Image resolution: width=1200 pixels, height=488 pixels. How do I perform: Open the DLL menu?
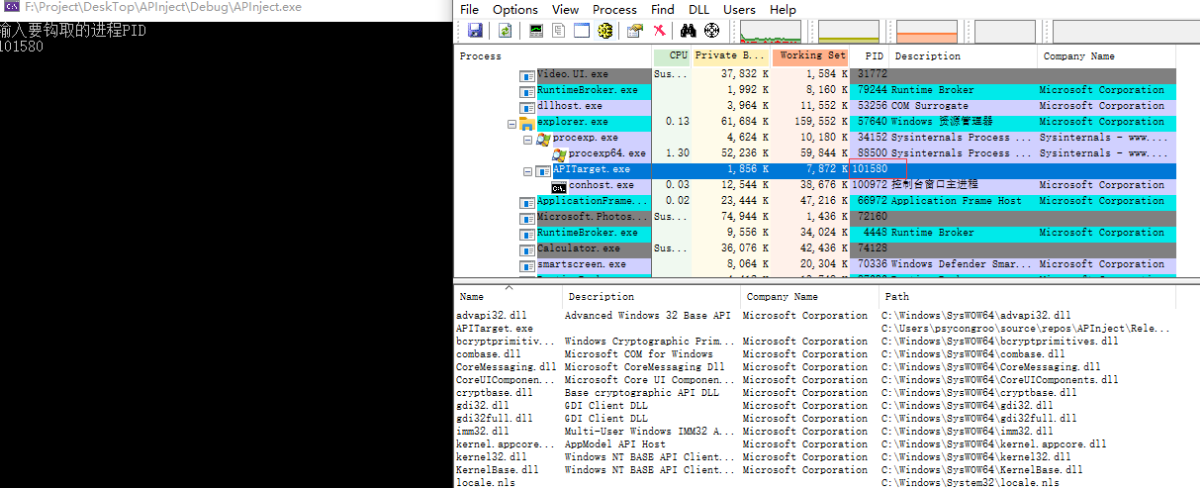tap(699, 9)
